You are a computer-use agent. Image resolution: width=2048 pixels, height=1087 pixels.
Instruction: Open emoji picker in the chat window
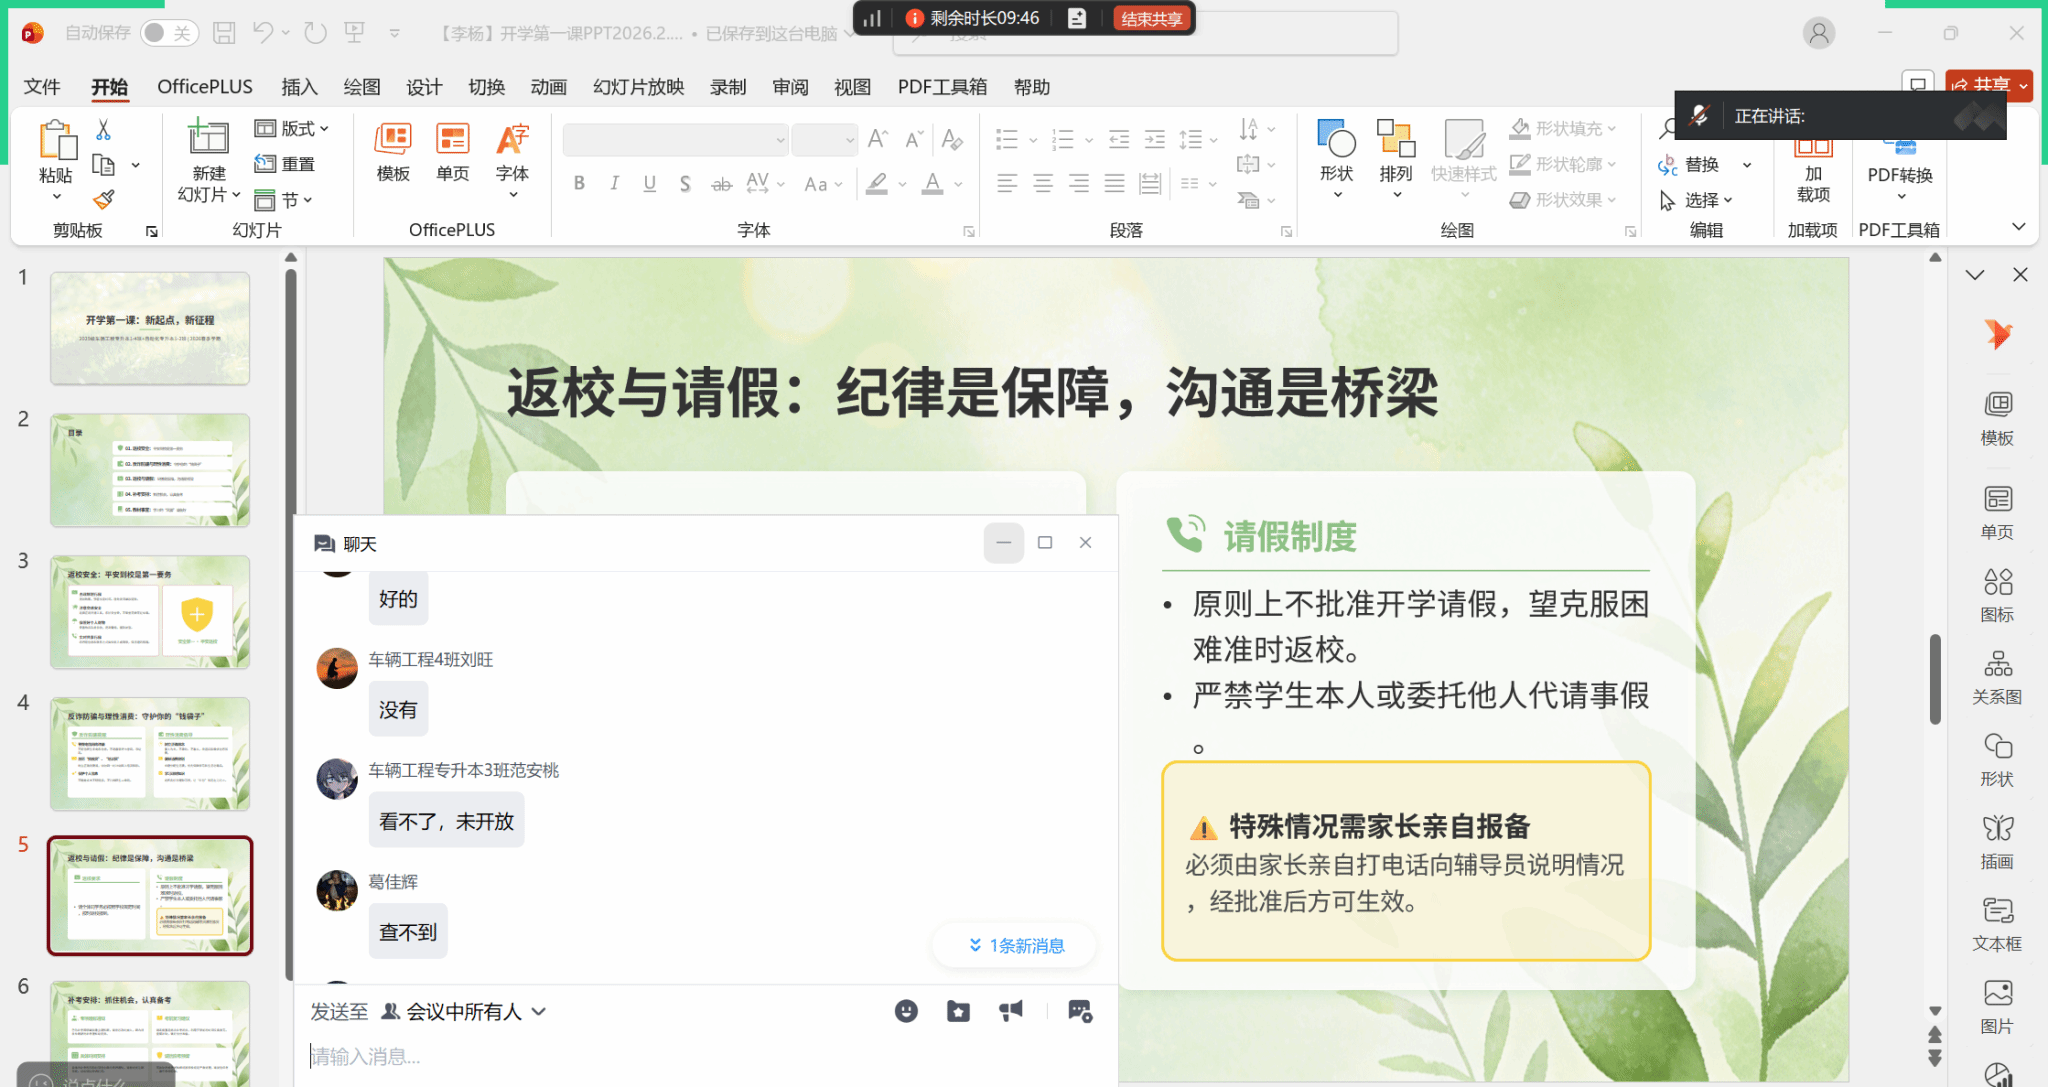(906, 1011)
